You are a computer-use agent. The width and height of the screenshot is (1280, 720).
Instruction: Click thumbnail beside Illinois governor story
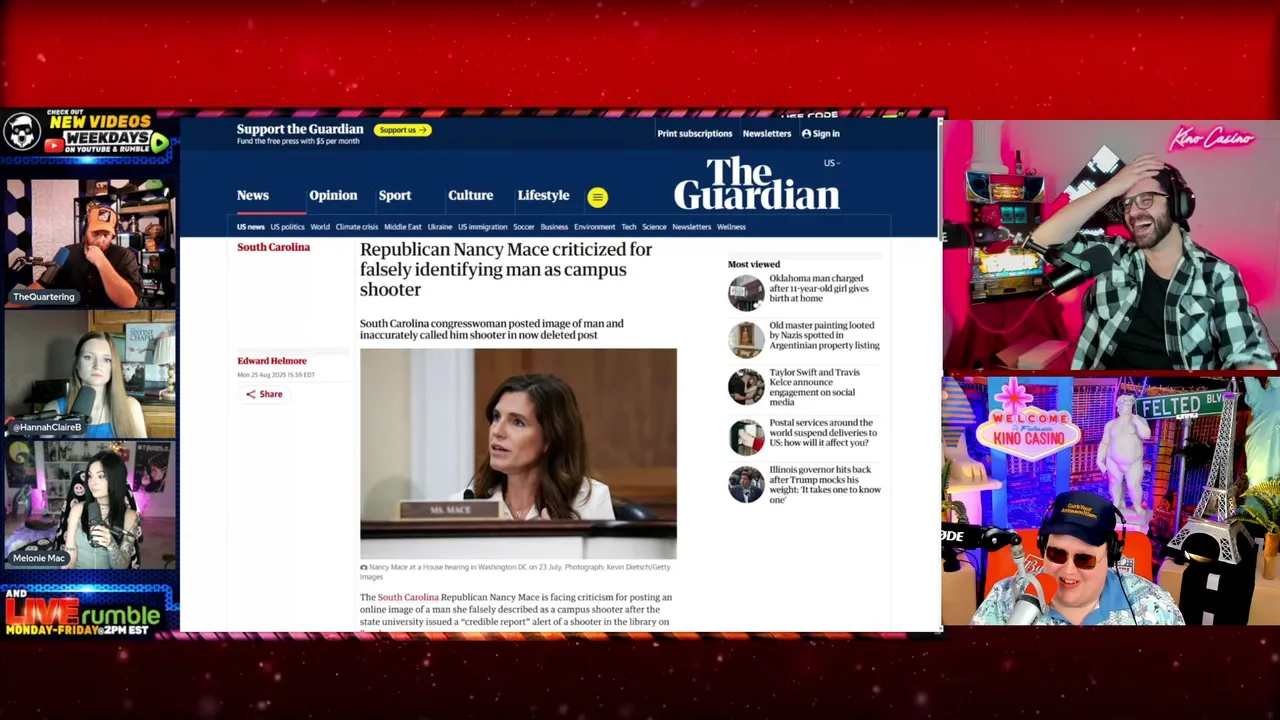click(746, 484)
